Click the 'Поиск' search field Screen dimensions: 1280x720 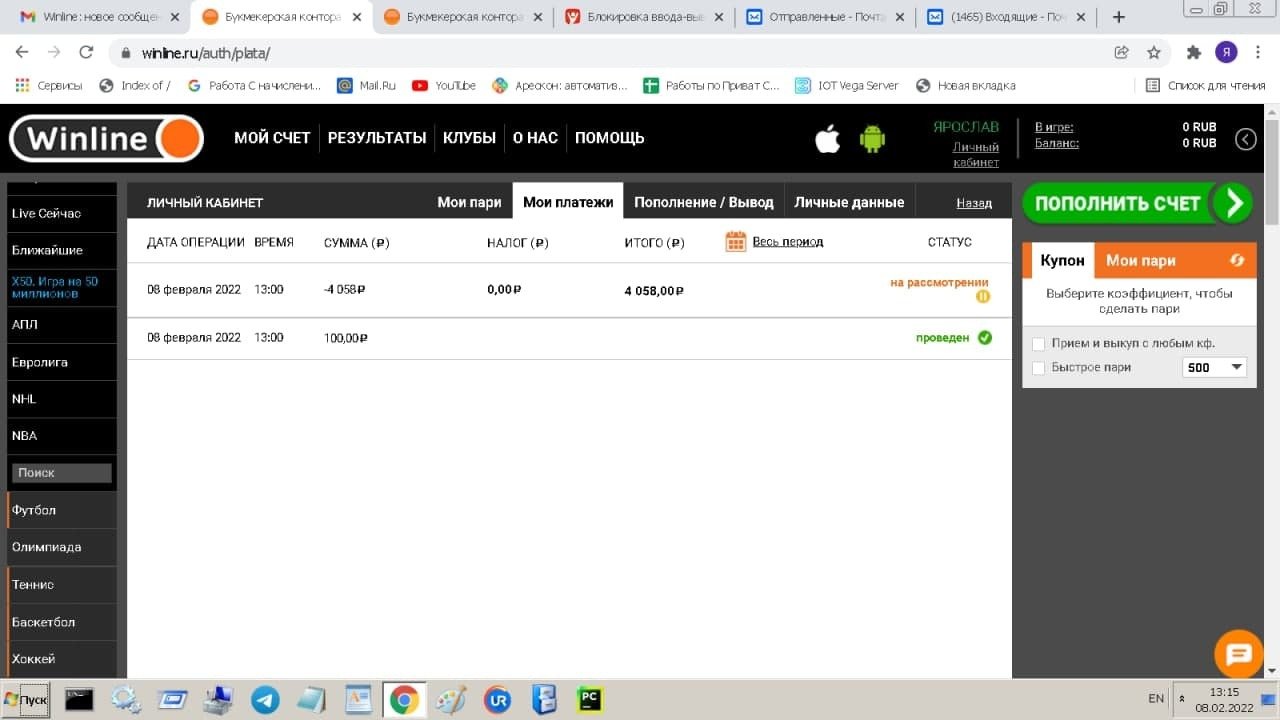61,473
